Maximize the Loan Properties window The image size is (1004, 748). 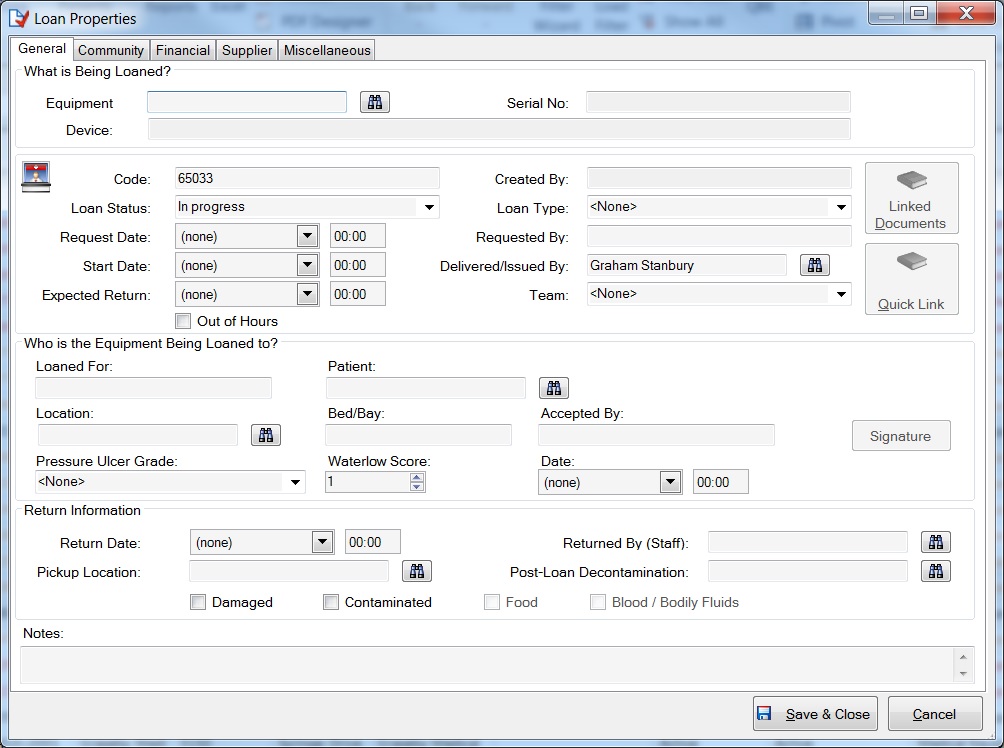pos(919,13)
